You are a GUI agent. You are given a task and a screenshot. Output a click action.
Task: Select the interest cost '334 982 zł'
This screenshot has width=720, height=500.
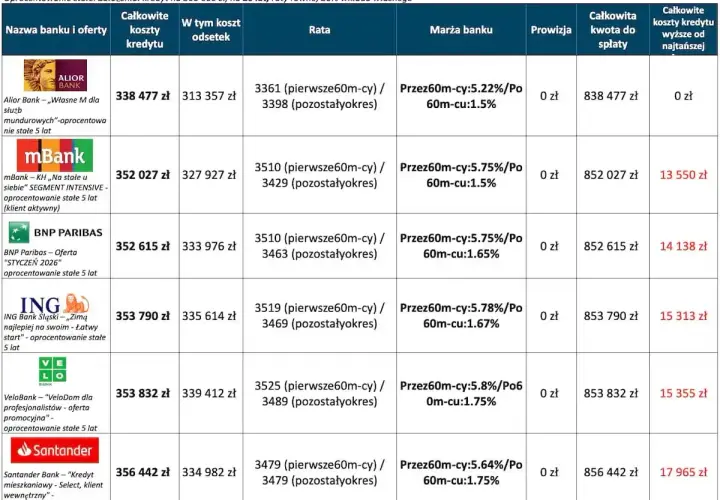point(209,472)
